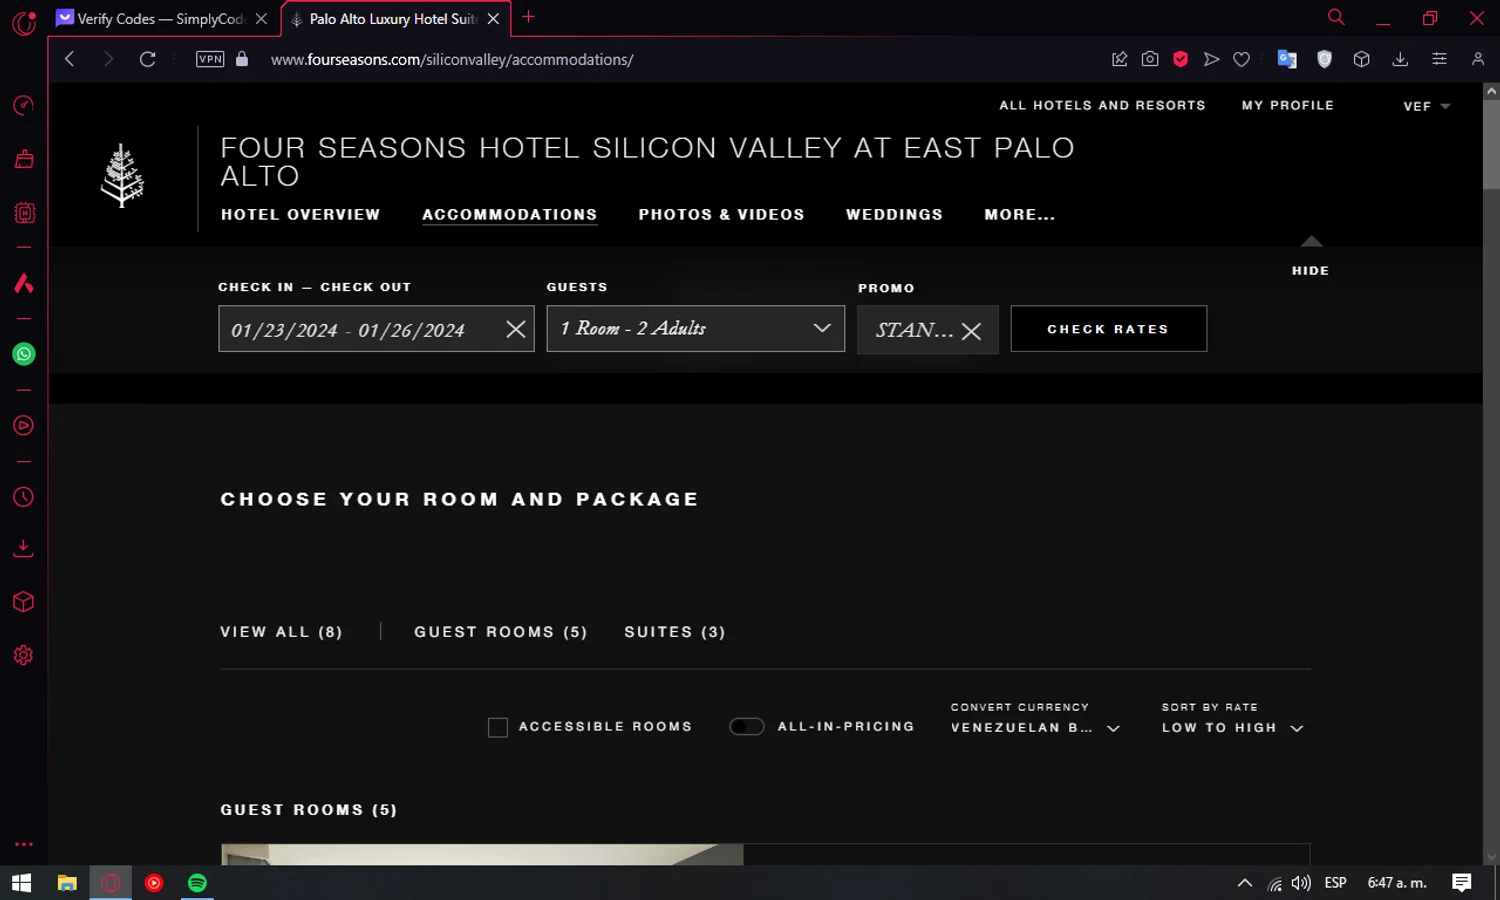Open the Google Translate extension icon
1500x900 pixels.
[1287, 59]
